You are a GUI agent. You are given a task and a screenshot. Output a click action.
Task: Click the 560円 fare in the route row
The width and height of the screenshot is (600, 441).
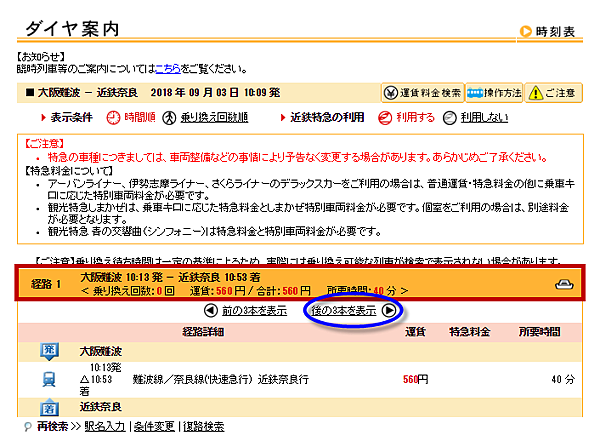coord(416,379)
